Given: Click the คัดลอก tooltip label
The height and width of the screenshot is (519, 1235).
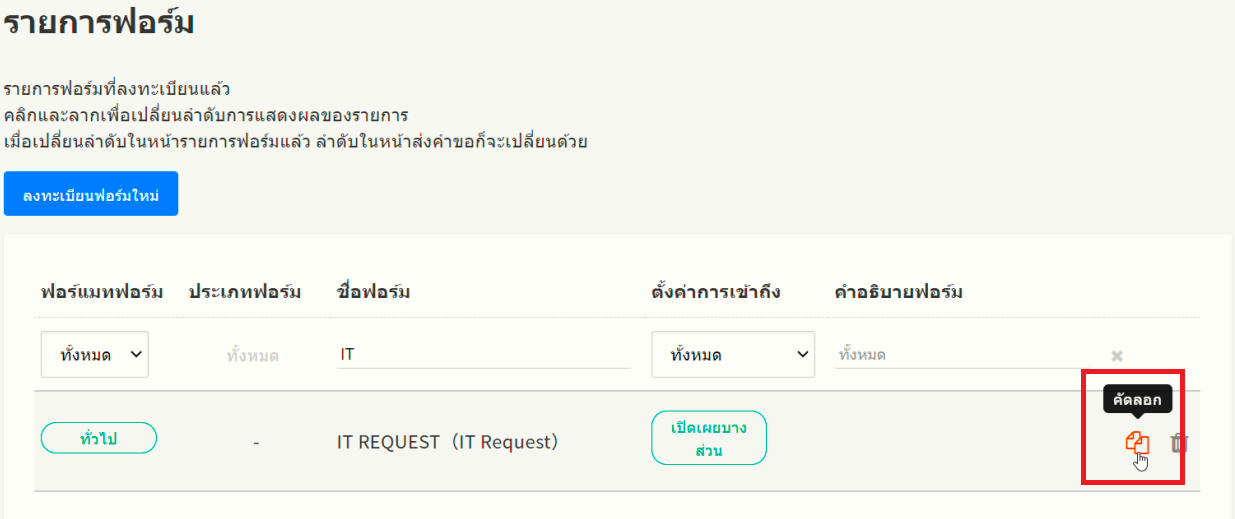Looking at the screenshot, I should point(1137,400).
